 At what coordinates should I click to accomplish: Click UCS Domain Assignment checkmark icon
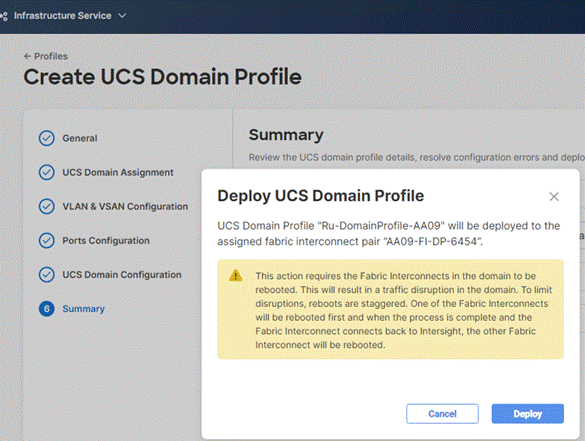coord(47,172)
